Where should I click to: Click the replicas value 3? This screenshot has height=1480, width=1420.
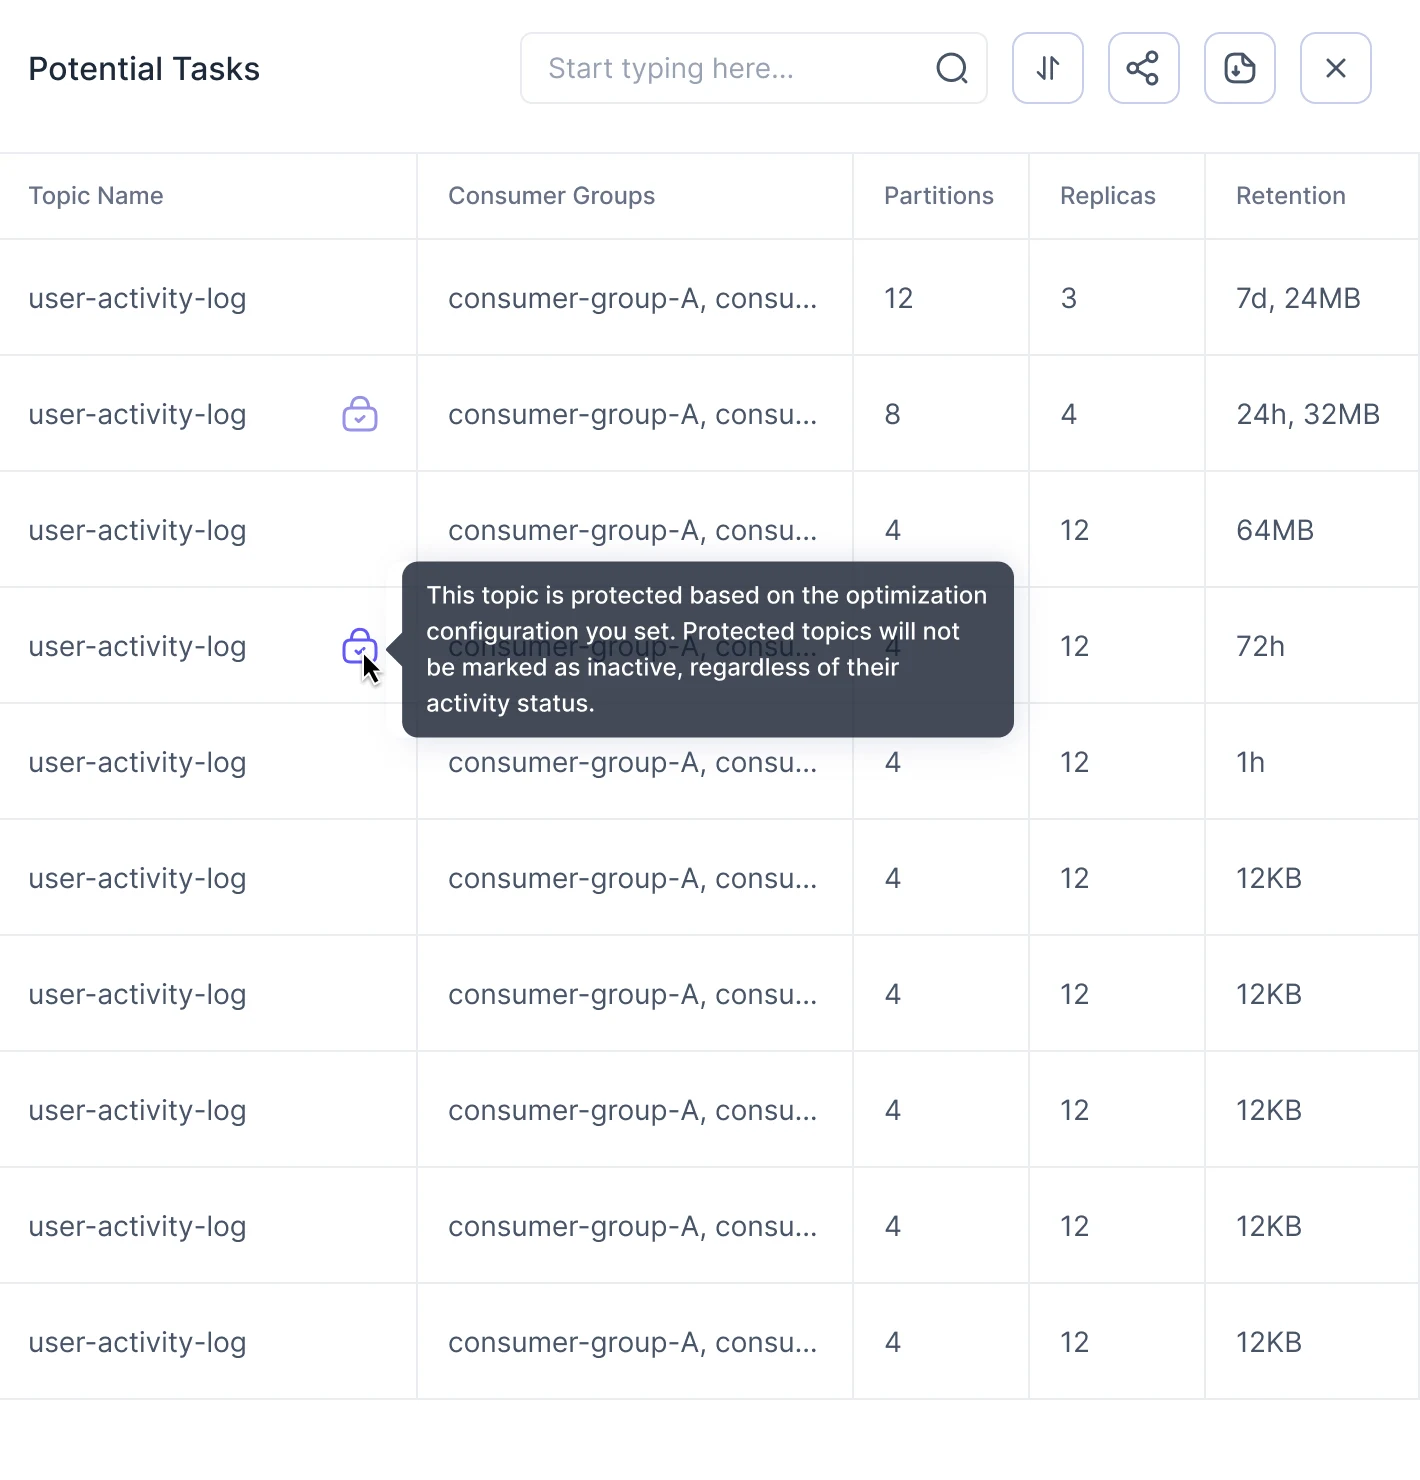coord(1069,298)
